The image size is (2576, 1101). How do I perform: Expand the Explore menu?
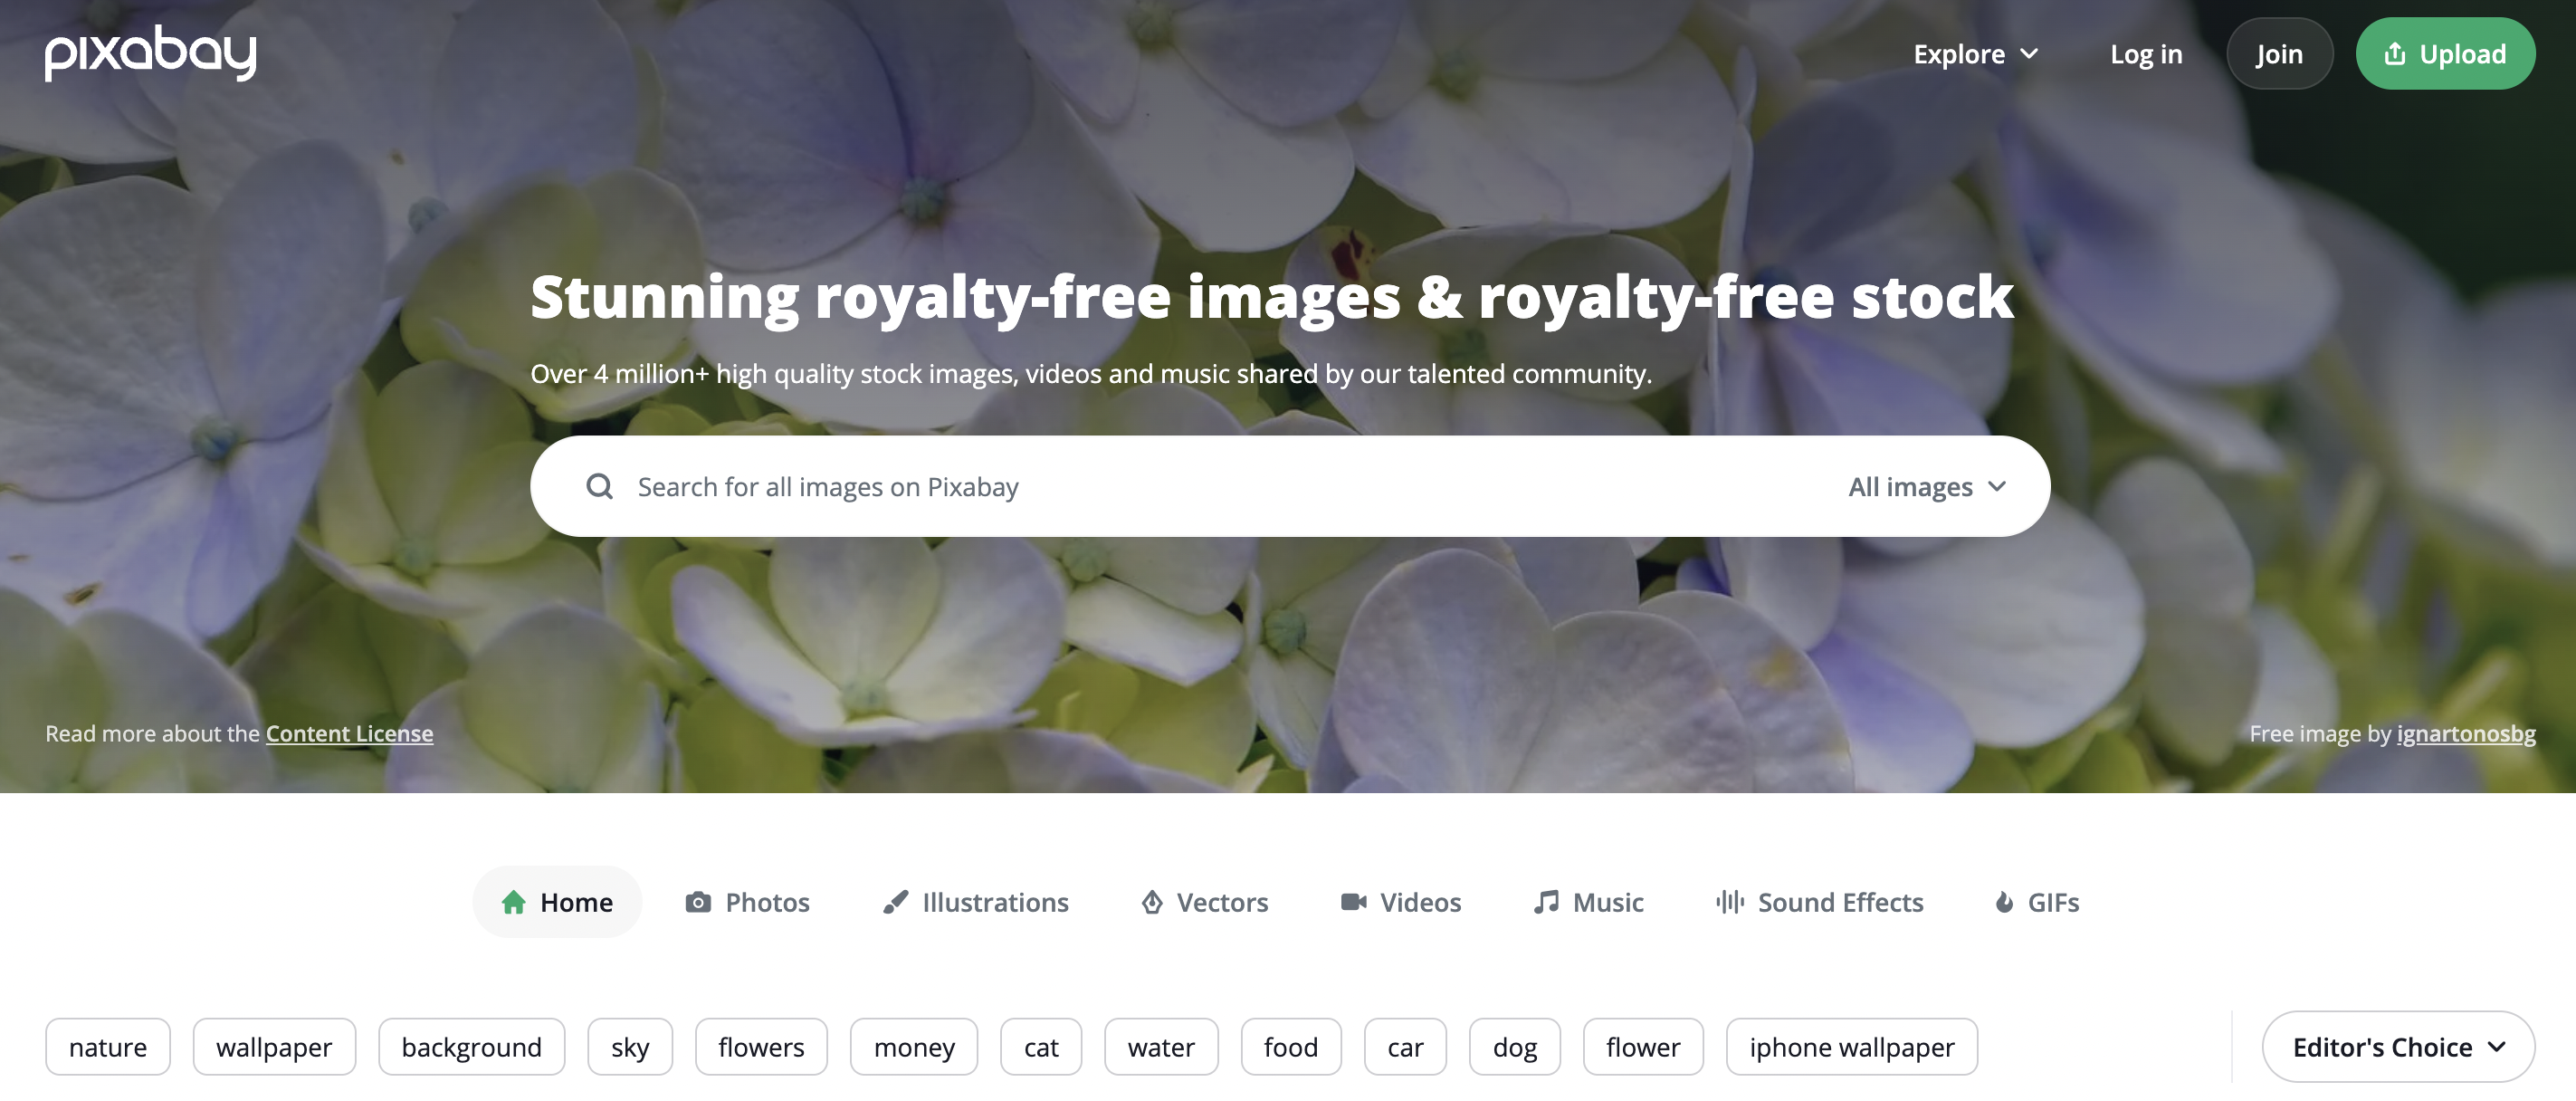coord(1975,54)
